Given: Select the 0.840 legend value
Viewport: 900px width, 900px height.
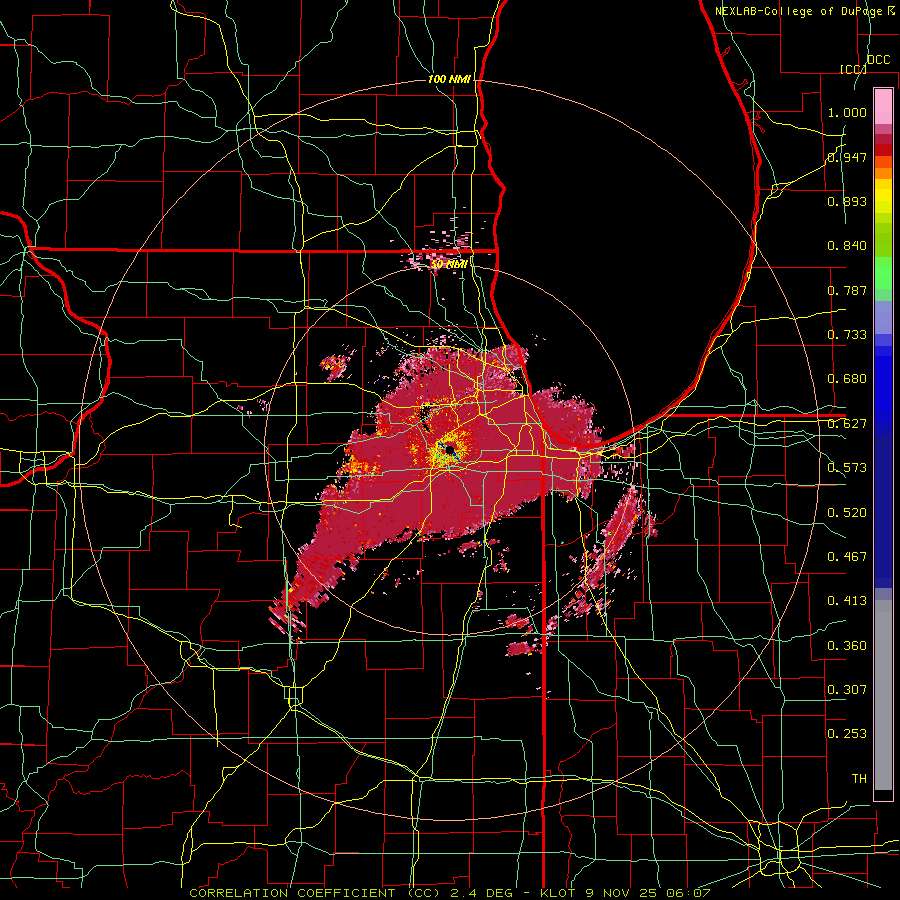Looking at the screenshot, I should point(847,246).
